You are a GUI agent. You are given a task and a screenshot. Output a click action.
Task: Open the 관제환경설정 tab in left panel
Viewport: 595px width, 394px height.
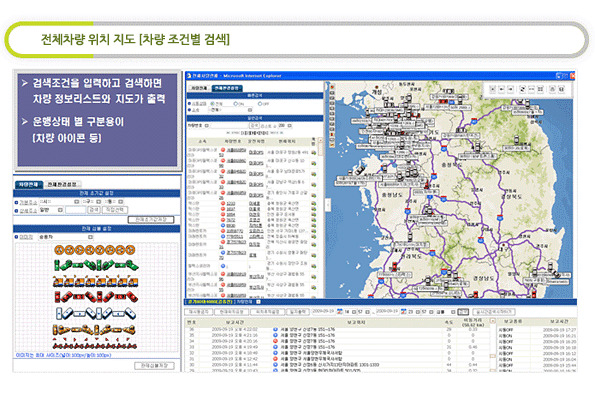coord(62,184)
